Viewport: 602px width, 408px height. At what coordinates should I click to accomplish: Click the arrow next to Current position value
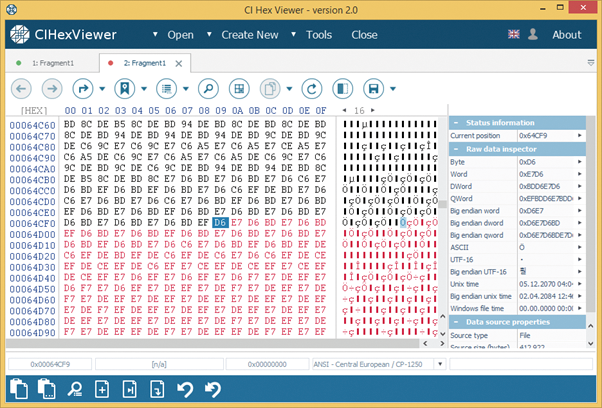(580, 135)
